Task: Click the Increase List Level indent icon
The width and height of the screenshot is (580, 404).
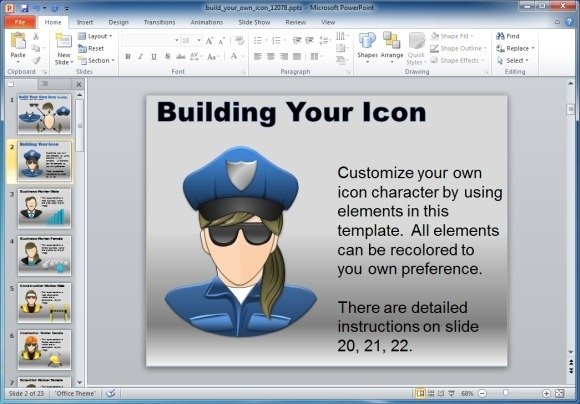Action: (309, 40)
